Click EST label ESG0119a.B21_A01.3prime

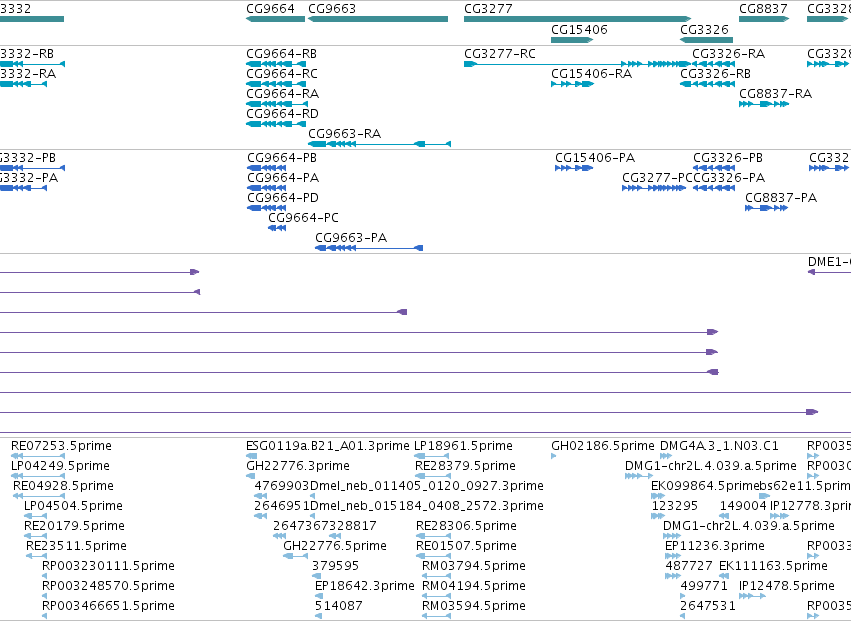(328, 446)
